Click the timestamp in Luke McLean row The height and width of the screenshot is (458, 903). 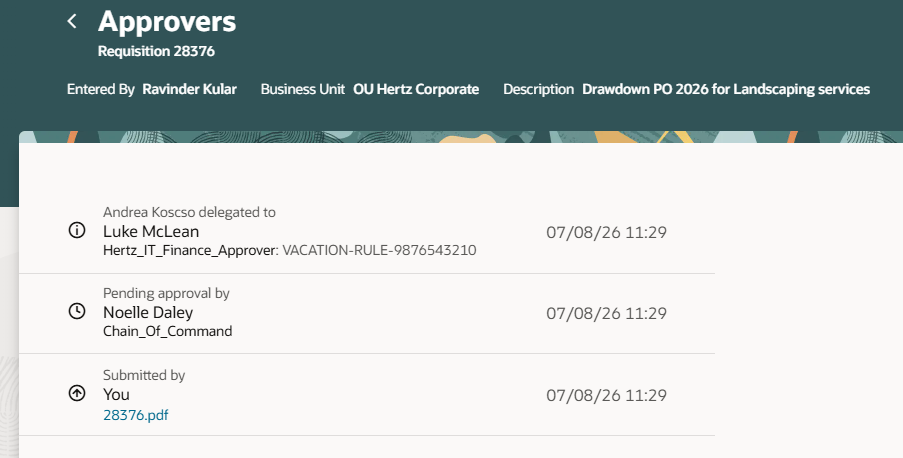point(606,233)
